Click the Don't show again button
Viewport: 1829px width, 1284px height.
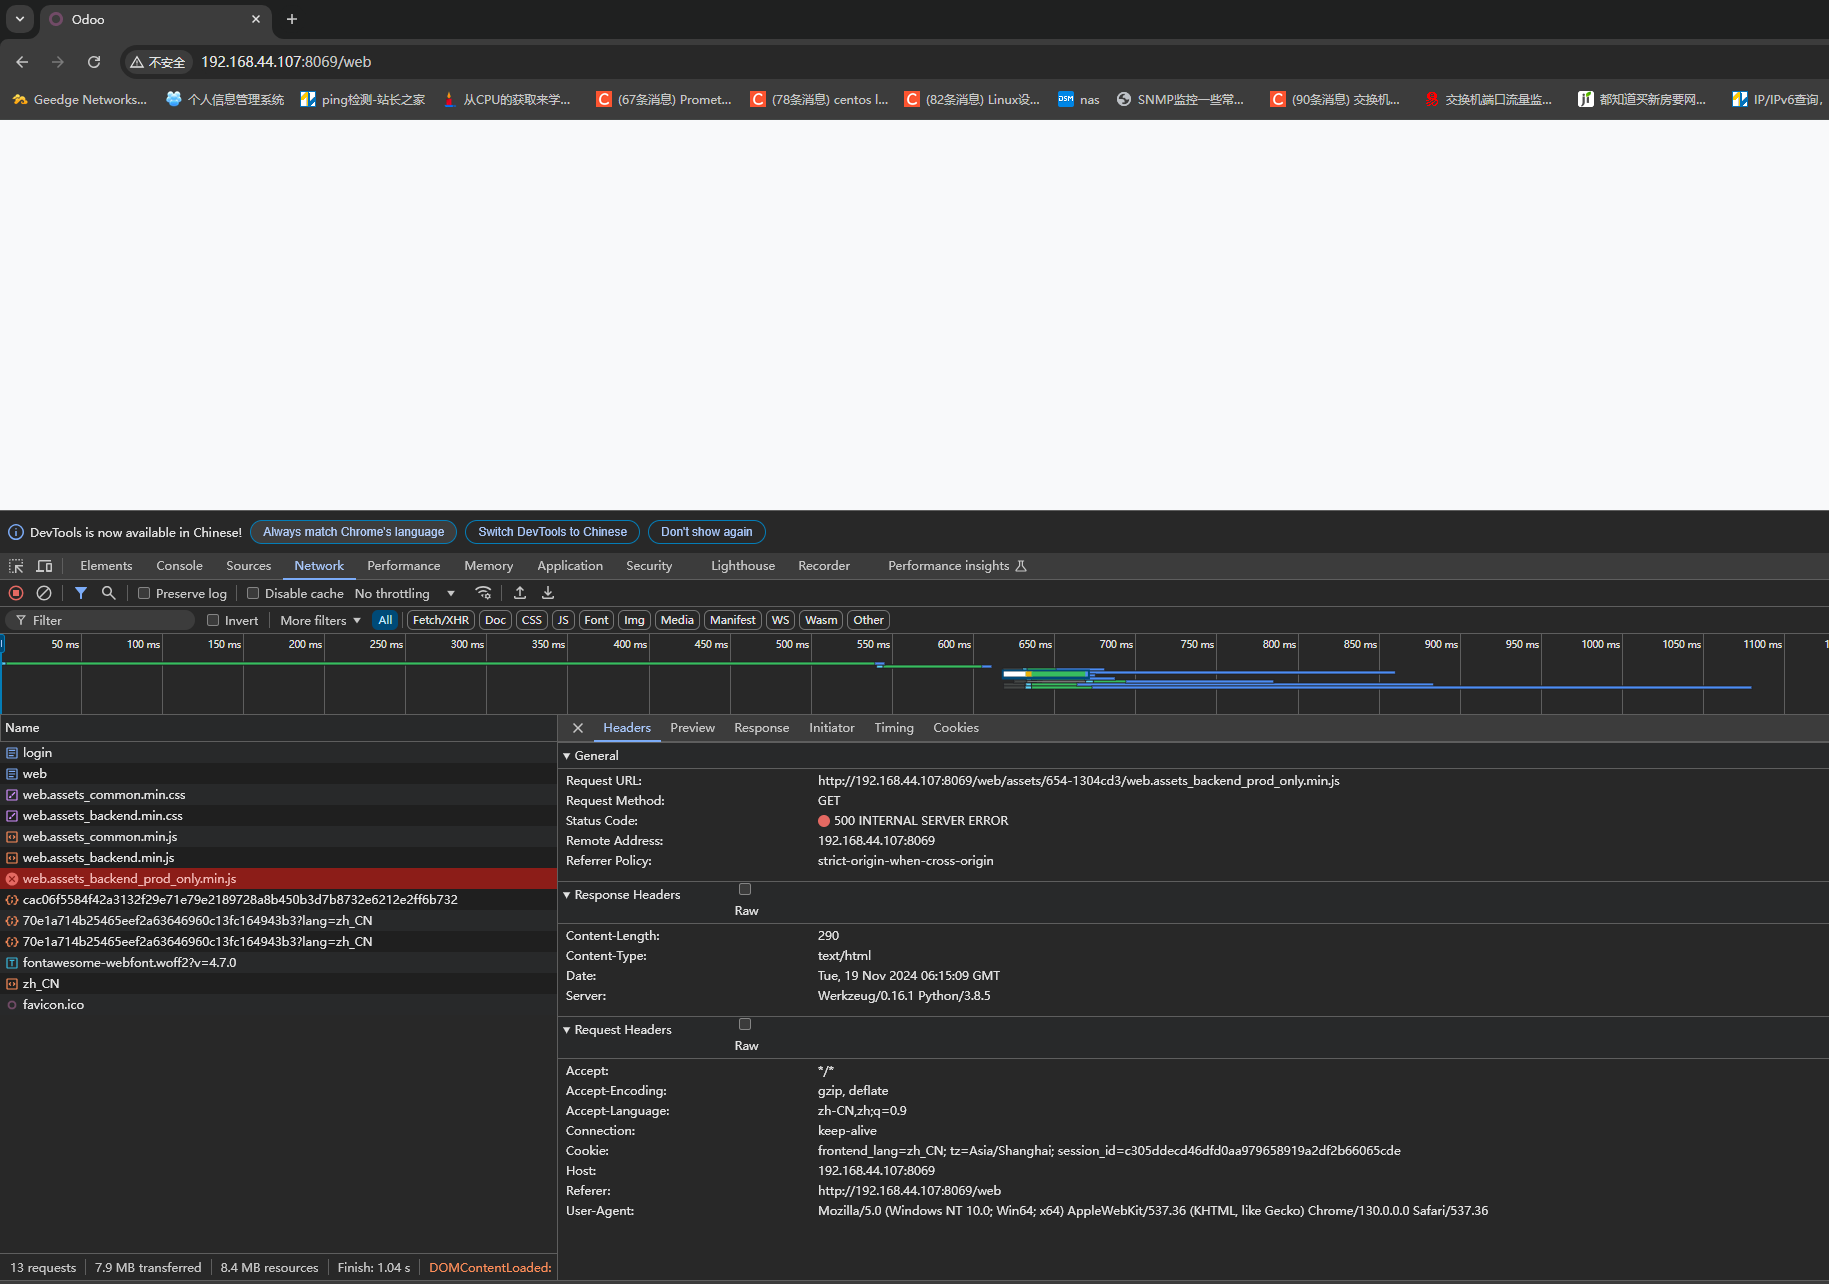coord(706,532)
